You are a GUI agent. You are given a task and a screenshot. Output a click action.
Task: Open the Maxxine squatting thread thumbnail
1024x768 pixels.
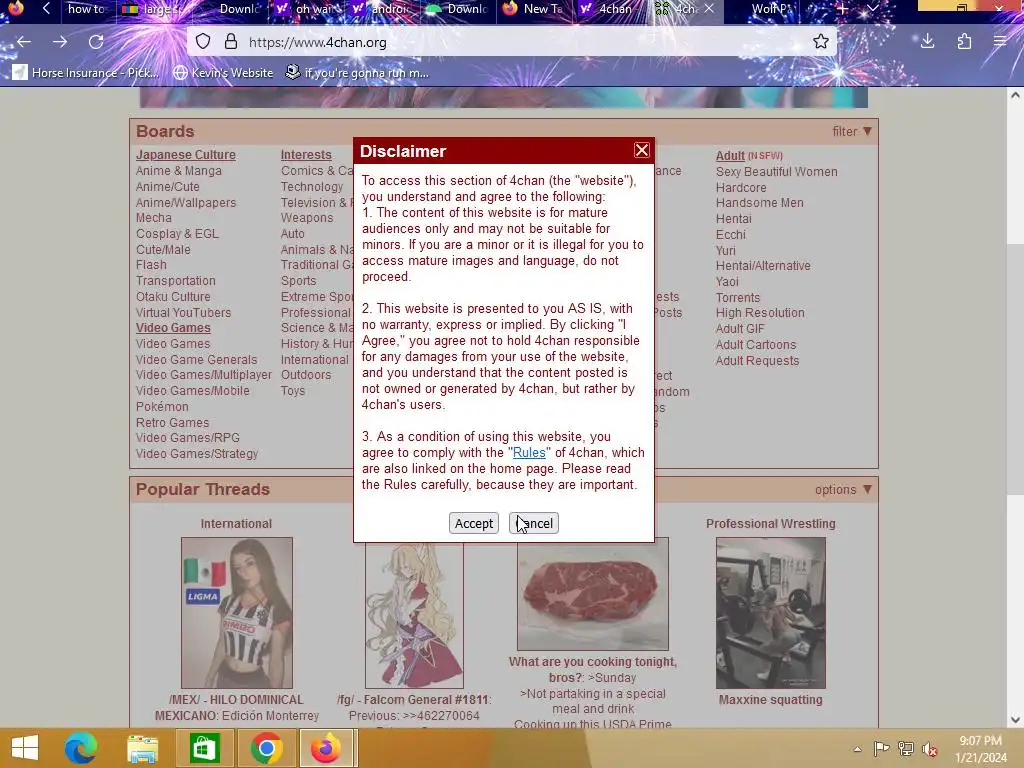[x=771, y=613]
